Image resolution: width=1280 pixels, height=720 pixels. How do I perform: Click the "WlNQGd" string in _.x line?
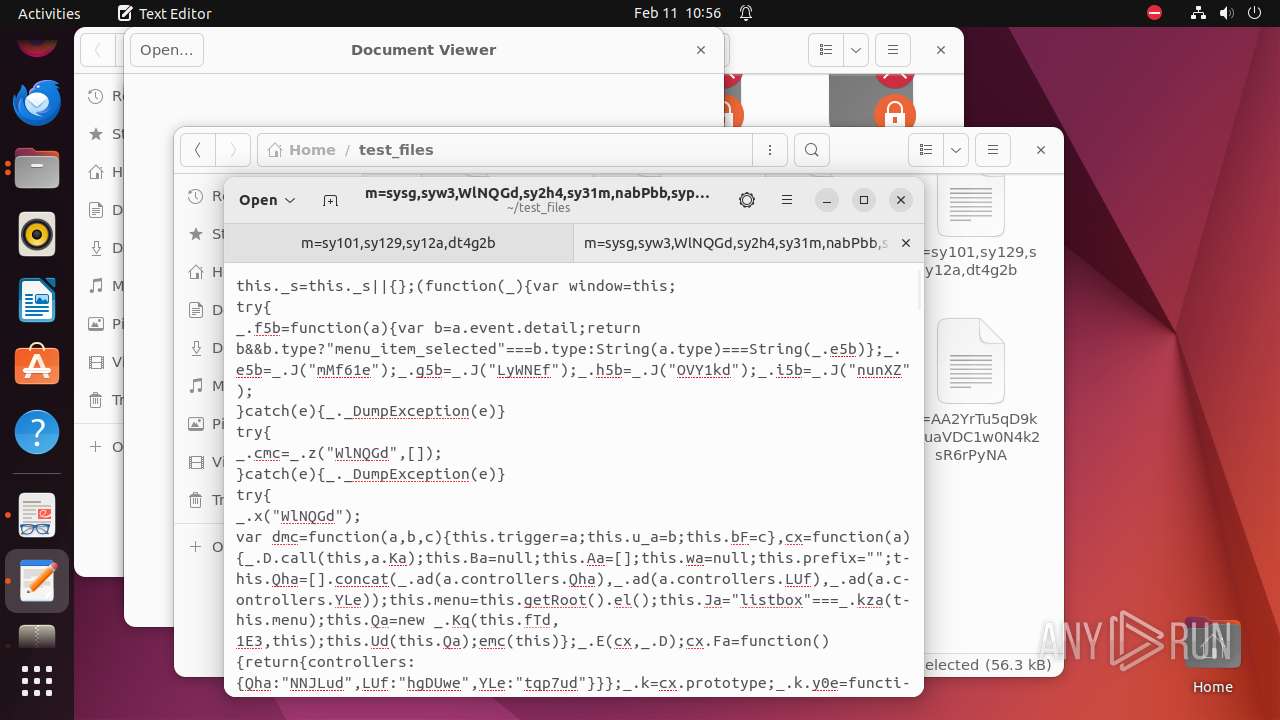[306, 516]
